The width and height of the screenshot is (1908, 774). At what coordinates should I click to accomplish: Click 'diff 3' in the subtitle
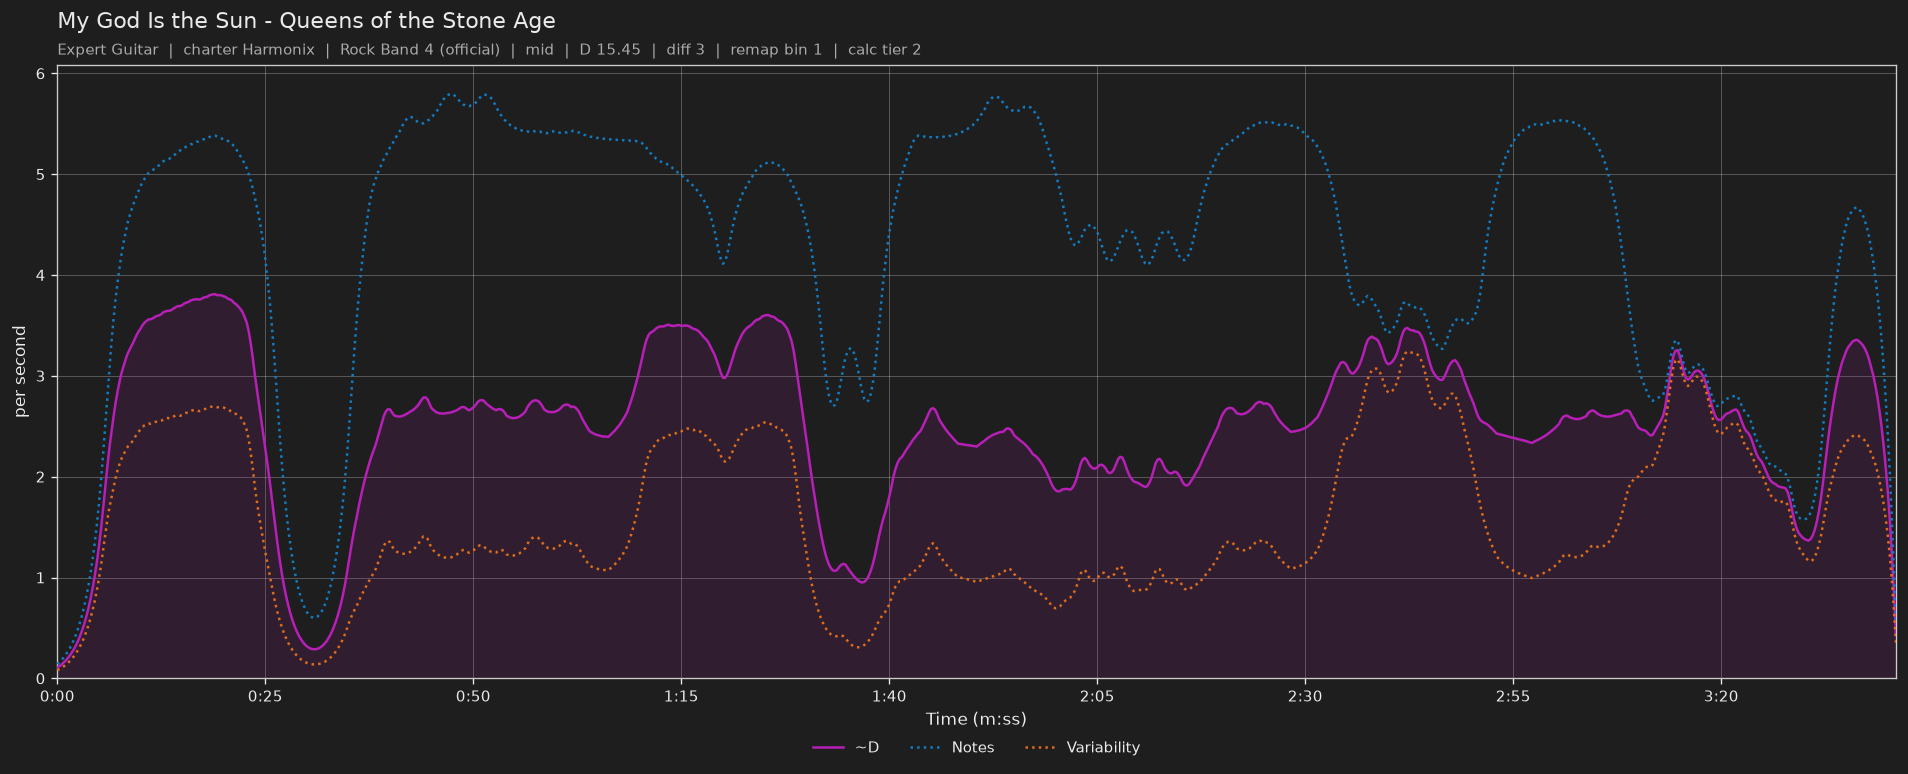point(685,49)
